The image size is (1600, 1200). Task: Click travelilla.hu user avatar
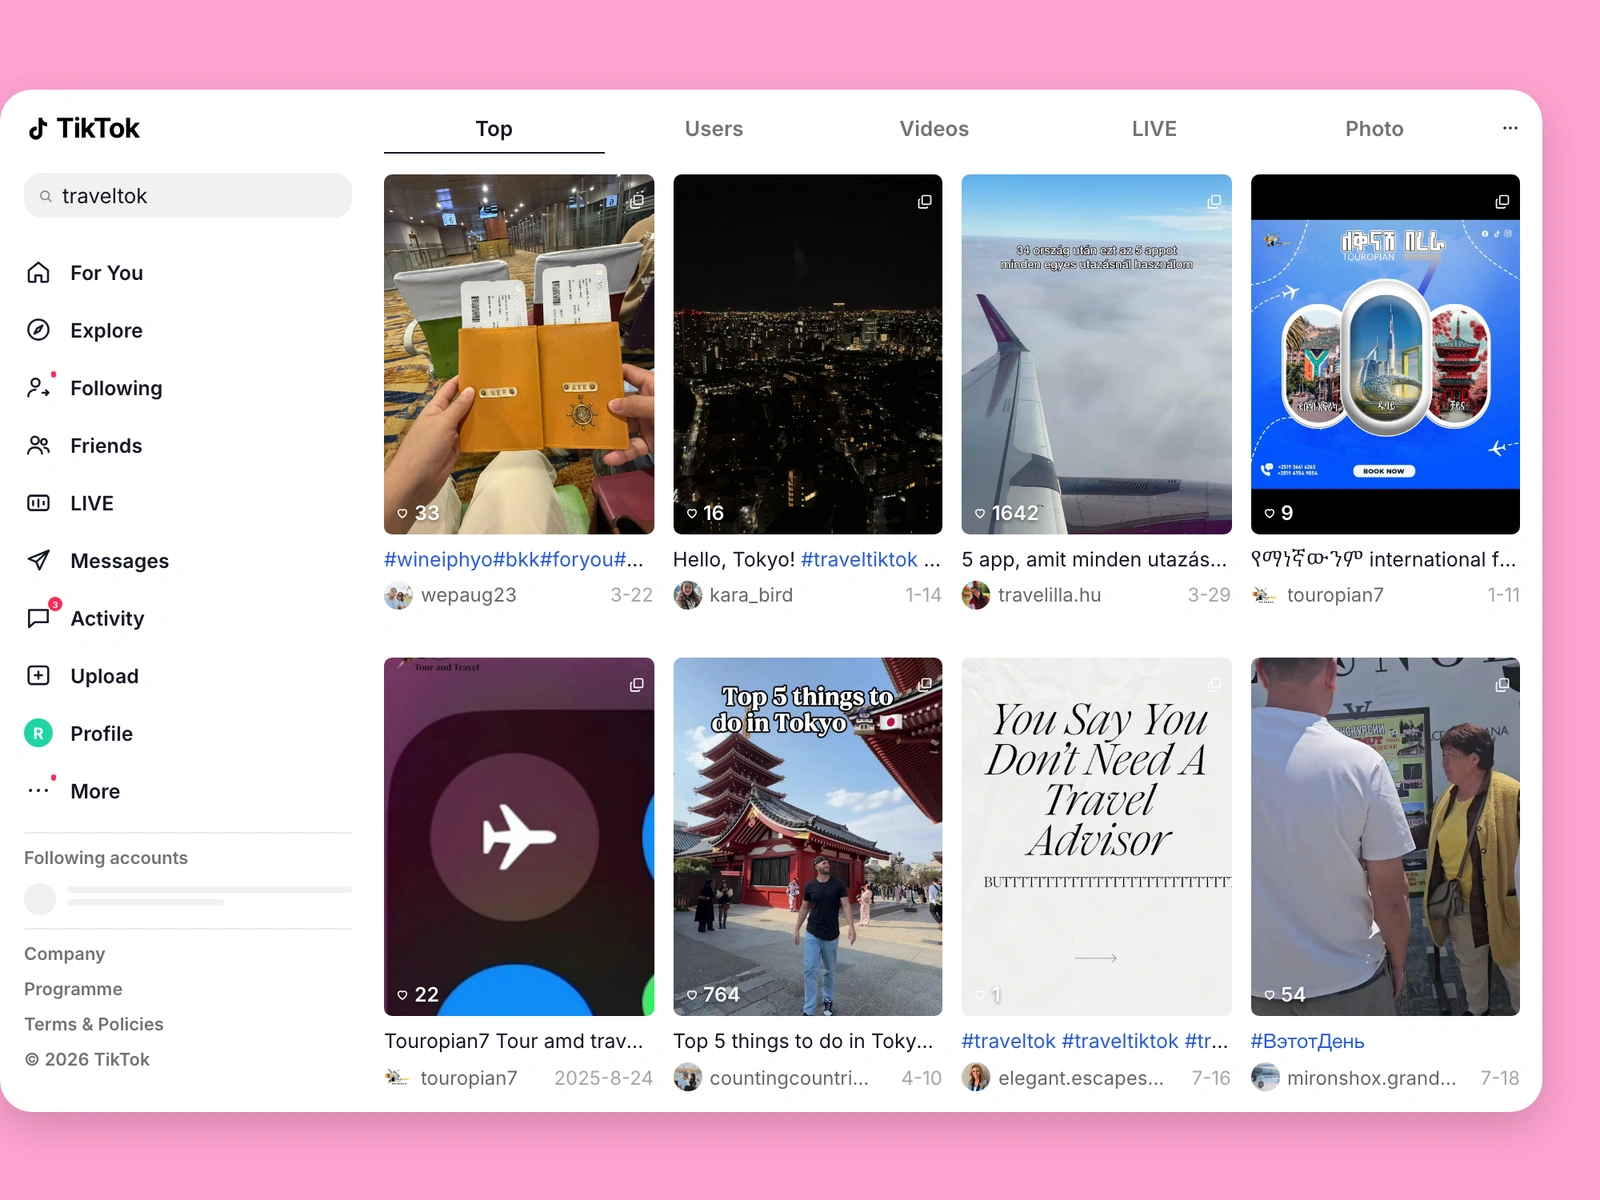click(975, 595)
